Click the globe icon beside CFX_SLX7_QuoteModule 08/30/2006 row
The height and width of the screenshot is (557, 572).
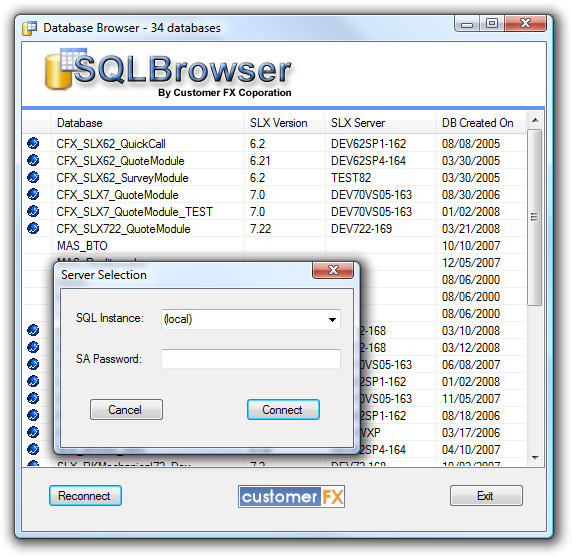33,194
